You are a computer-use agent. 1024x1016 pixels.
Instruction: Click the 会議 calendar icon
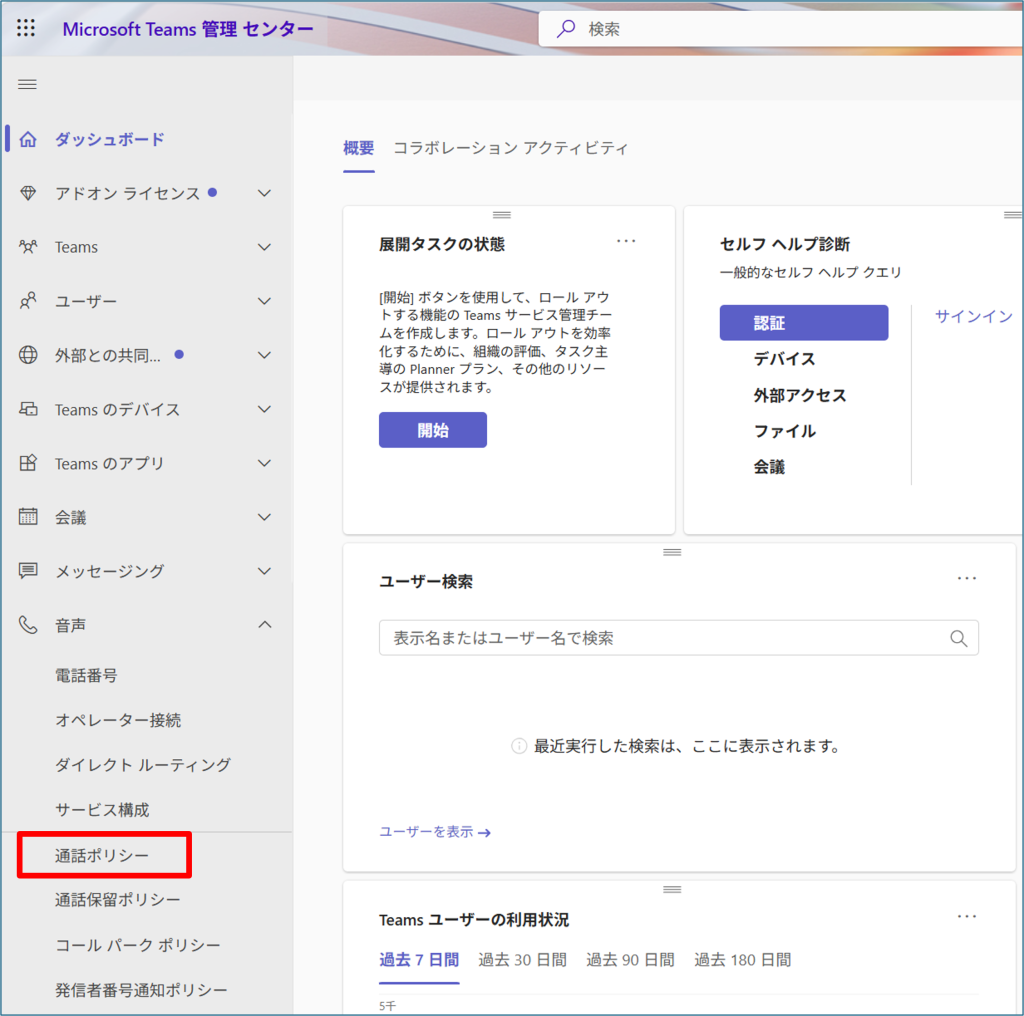[28, 517]
